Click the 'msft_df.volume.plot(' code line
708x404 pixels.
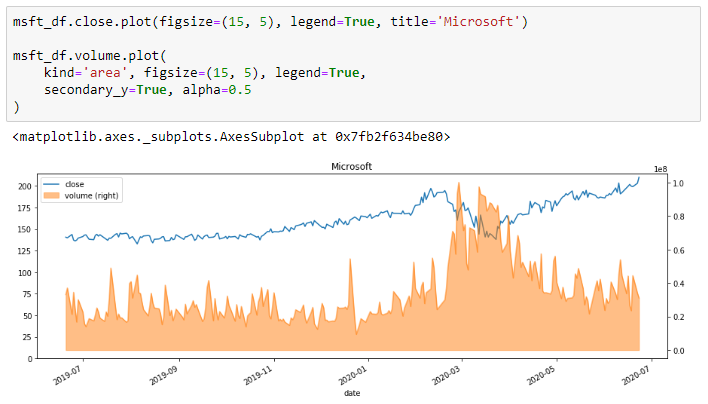(89, 56)
